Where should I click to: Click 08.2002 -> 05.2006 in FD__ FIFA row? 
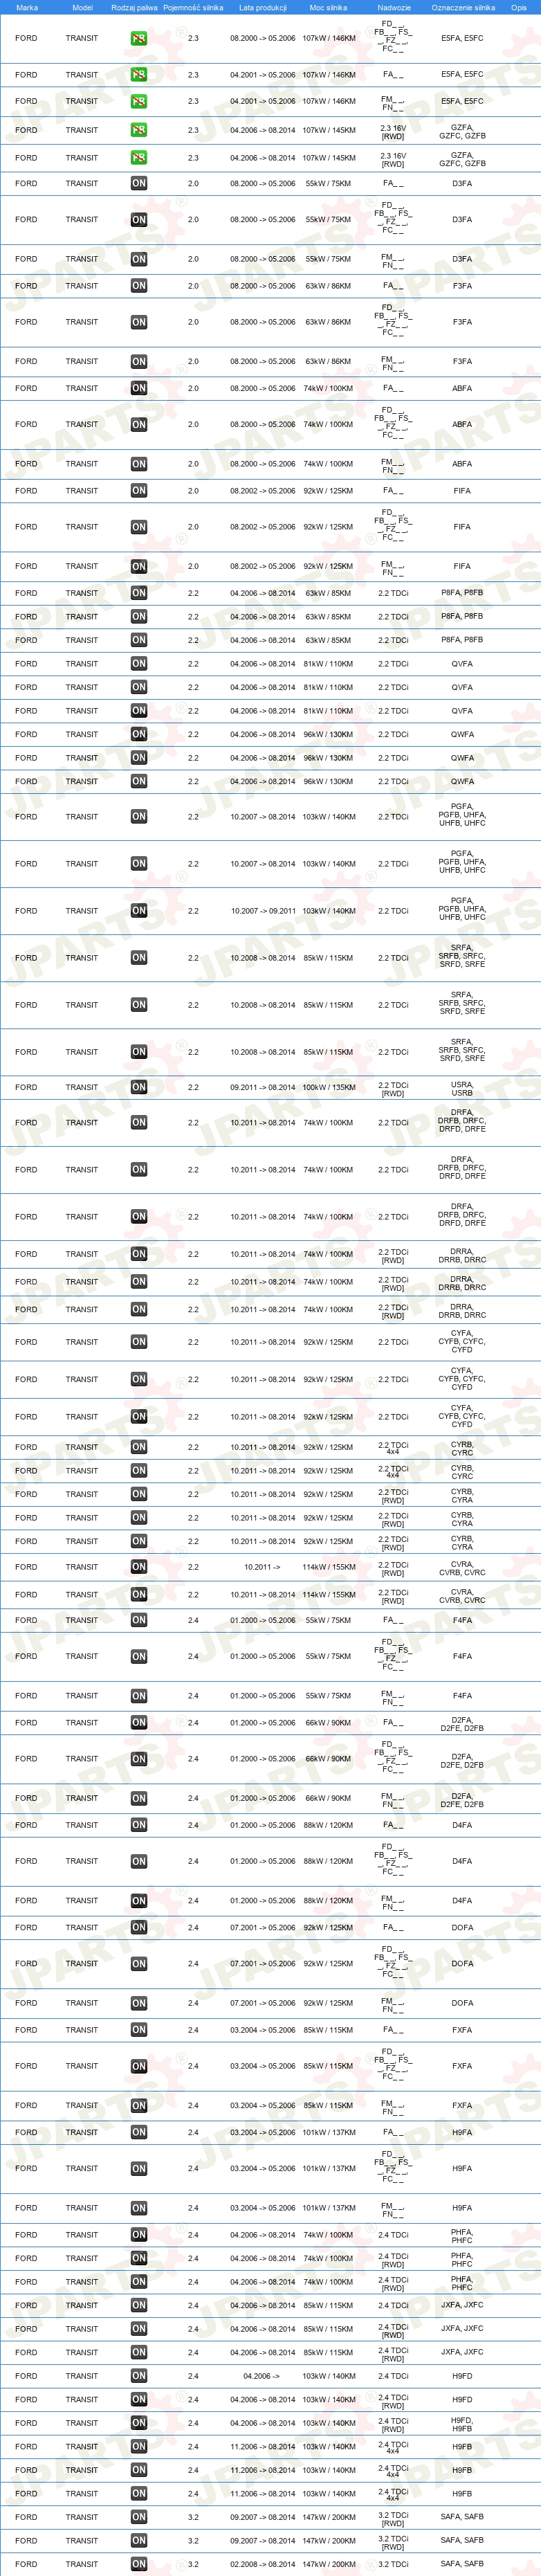click(x=263, y=527)
